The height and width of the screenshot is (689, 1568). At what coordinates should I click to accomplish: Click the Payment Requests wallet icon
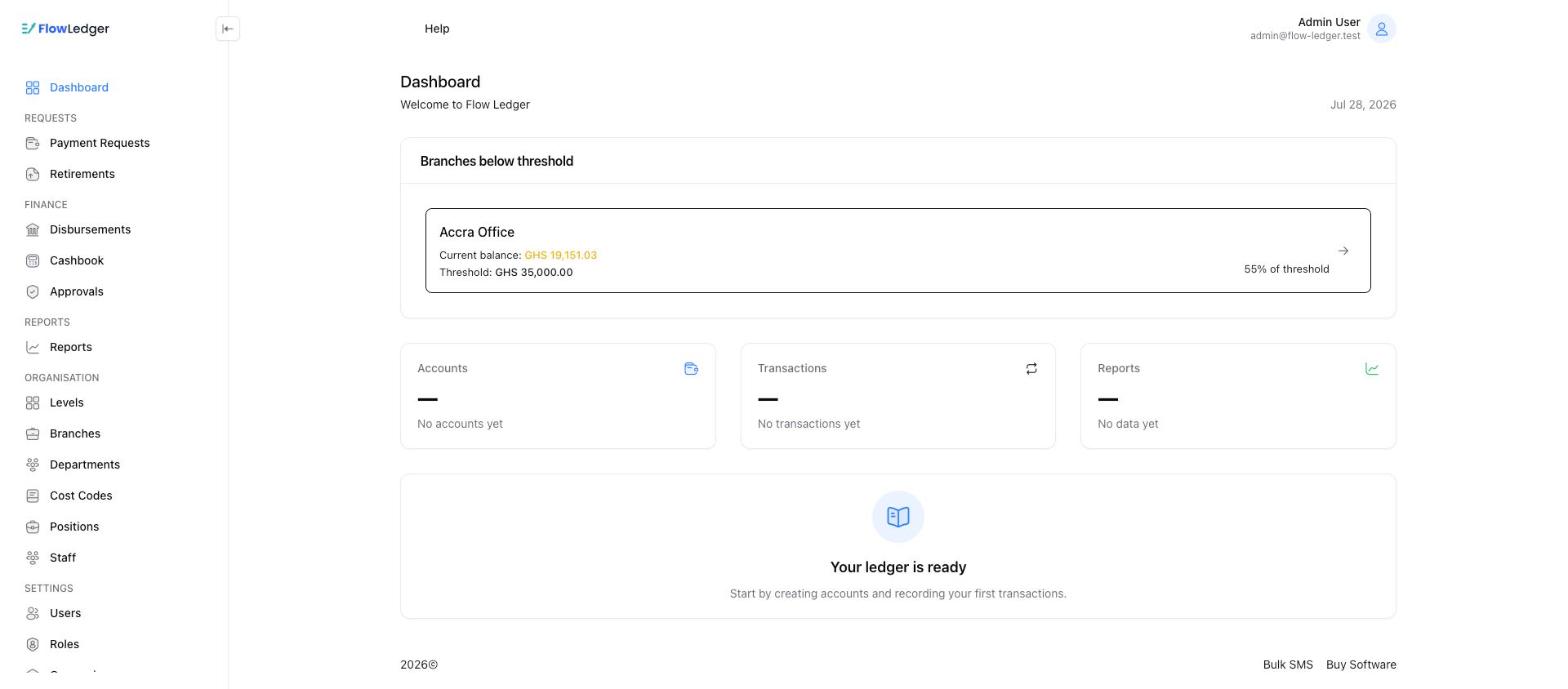32,143
